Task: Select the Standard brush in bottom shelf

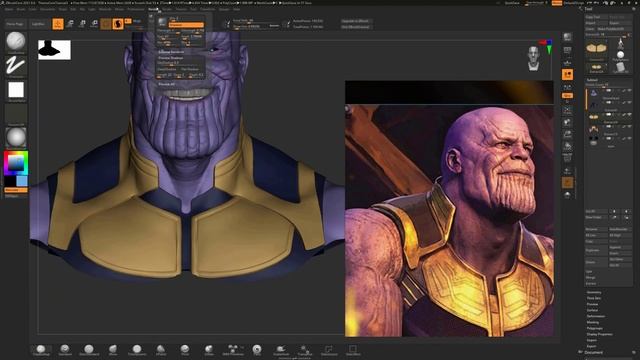Action: (64, 349)
